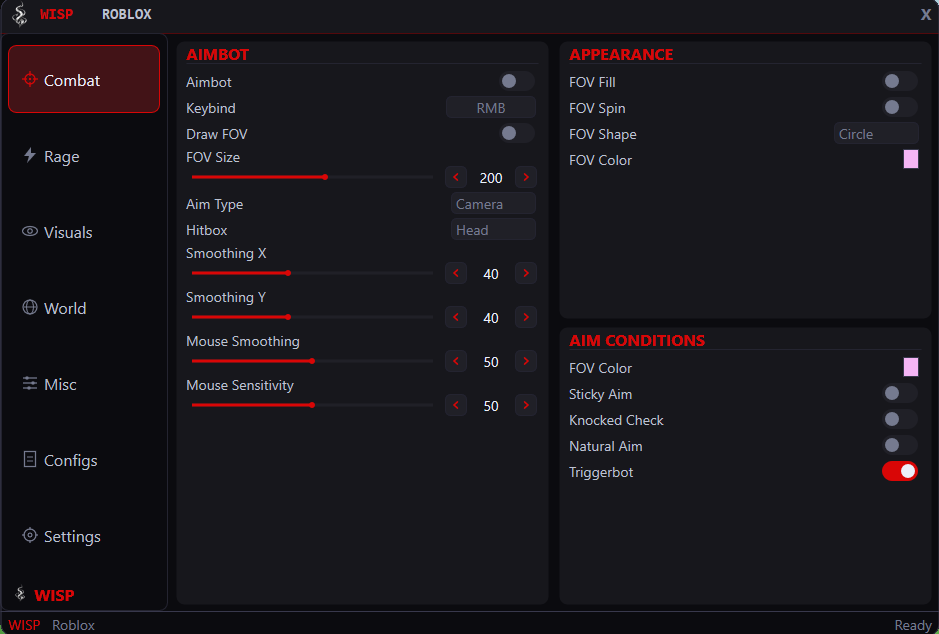The height and width of the screenshot is (634, 939).
Task: Click the AIM CONDITIONS section heading
Action: click(637, 341)
